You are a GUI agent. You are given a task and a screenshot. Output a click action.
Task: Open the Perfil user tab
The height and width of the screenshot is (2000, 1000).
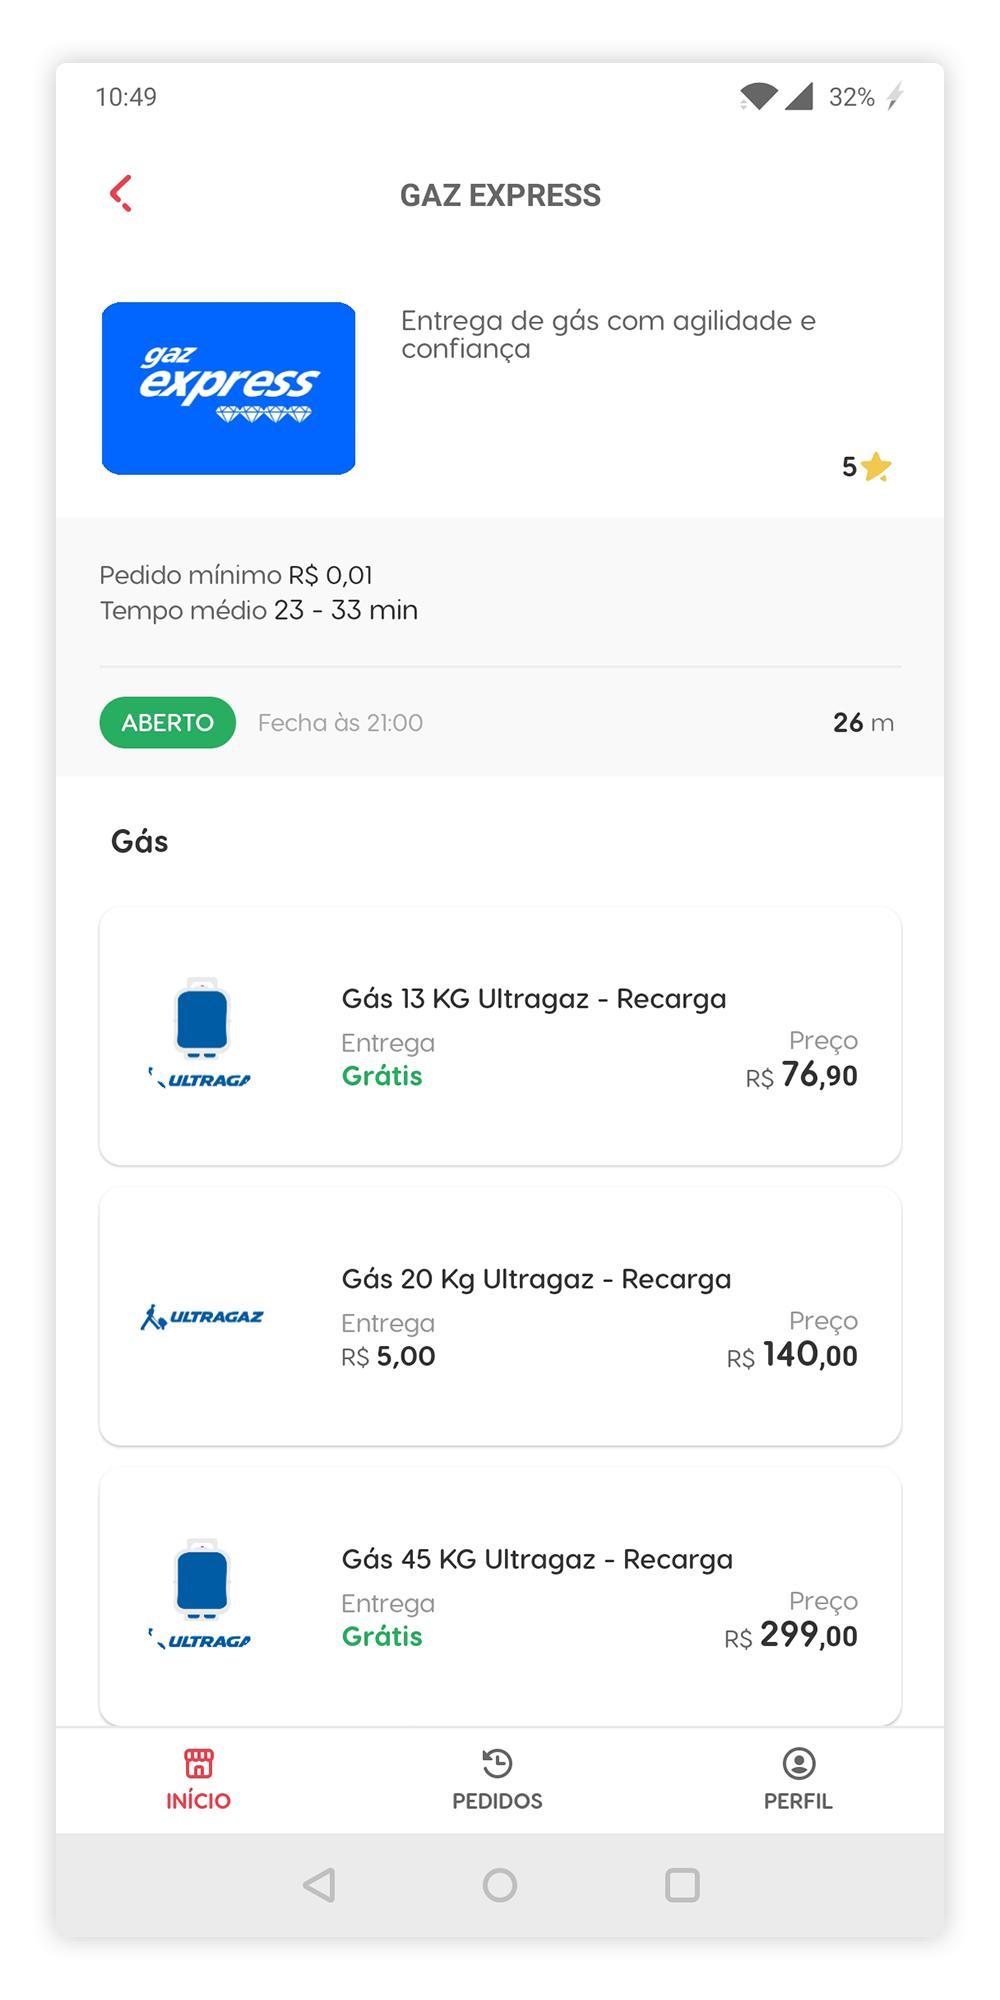(x=798, y=1780)
